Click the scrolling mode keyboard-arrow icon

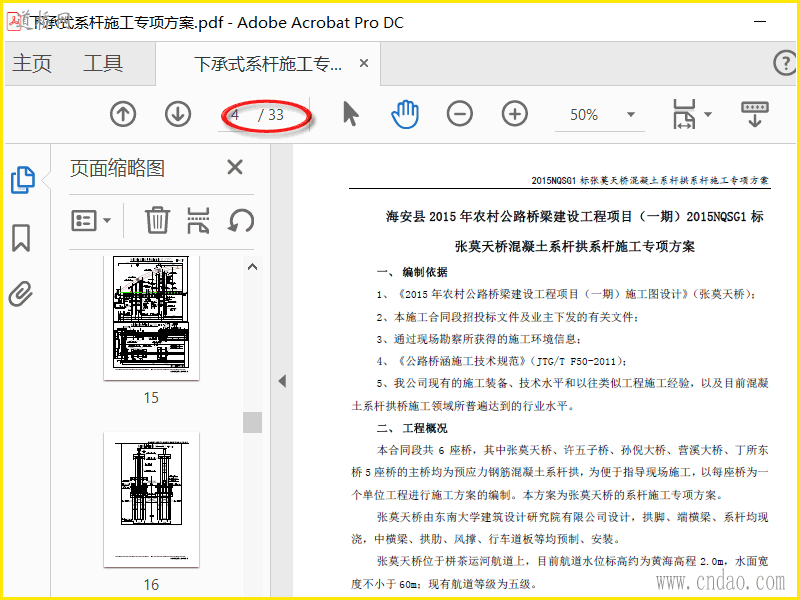[755, 114]
